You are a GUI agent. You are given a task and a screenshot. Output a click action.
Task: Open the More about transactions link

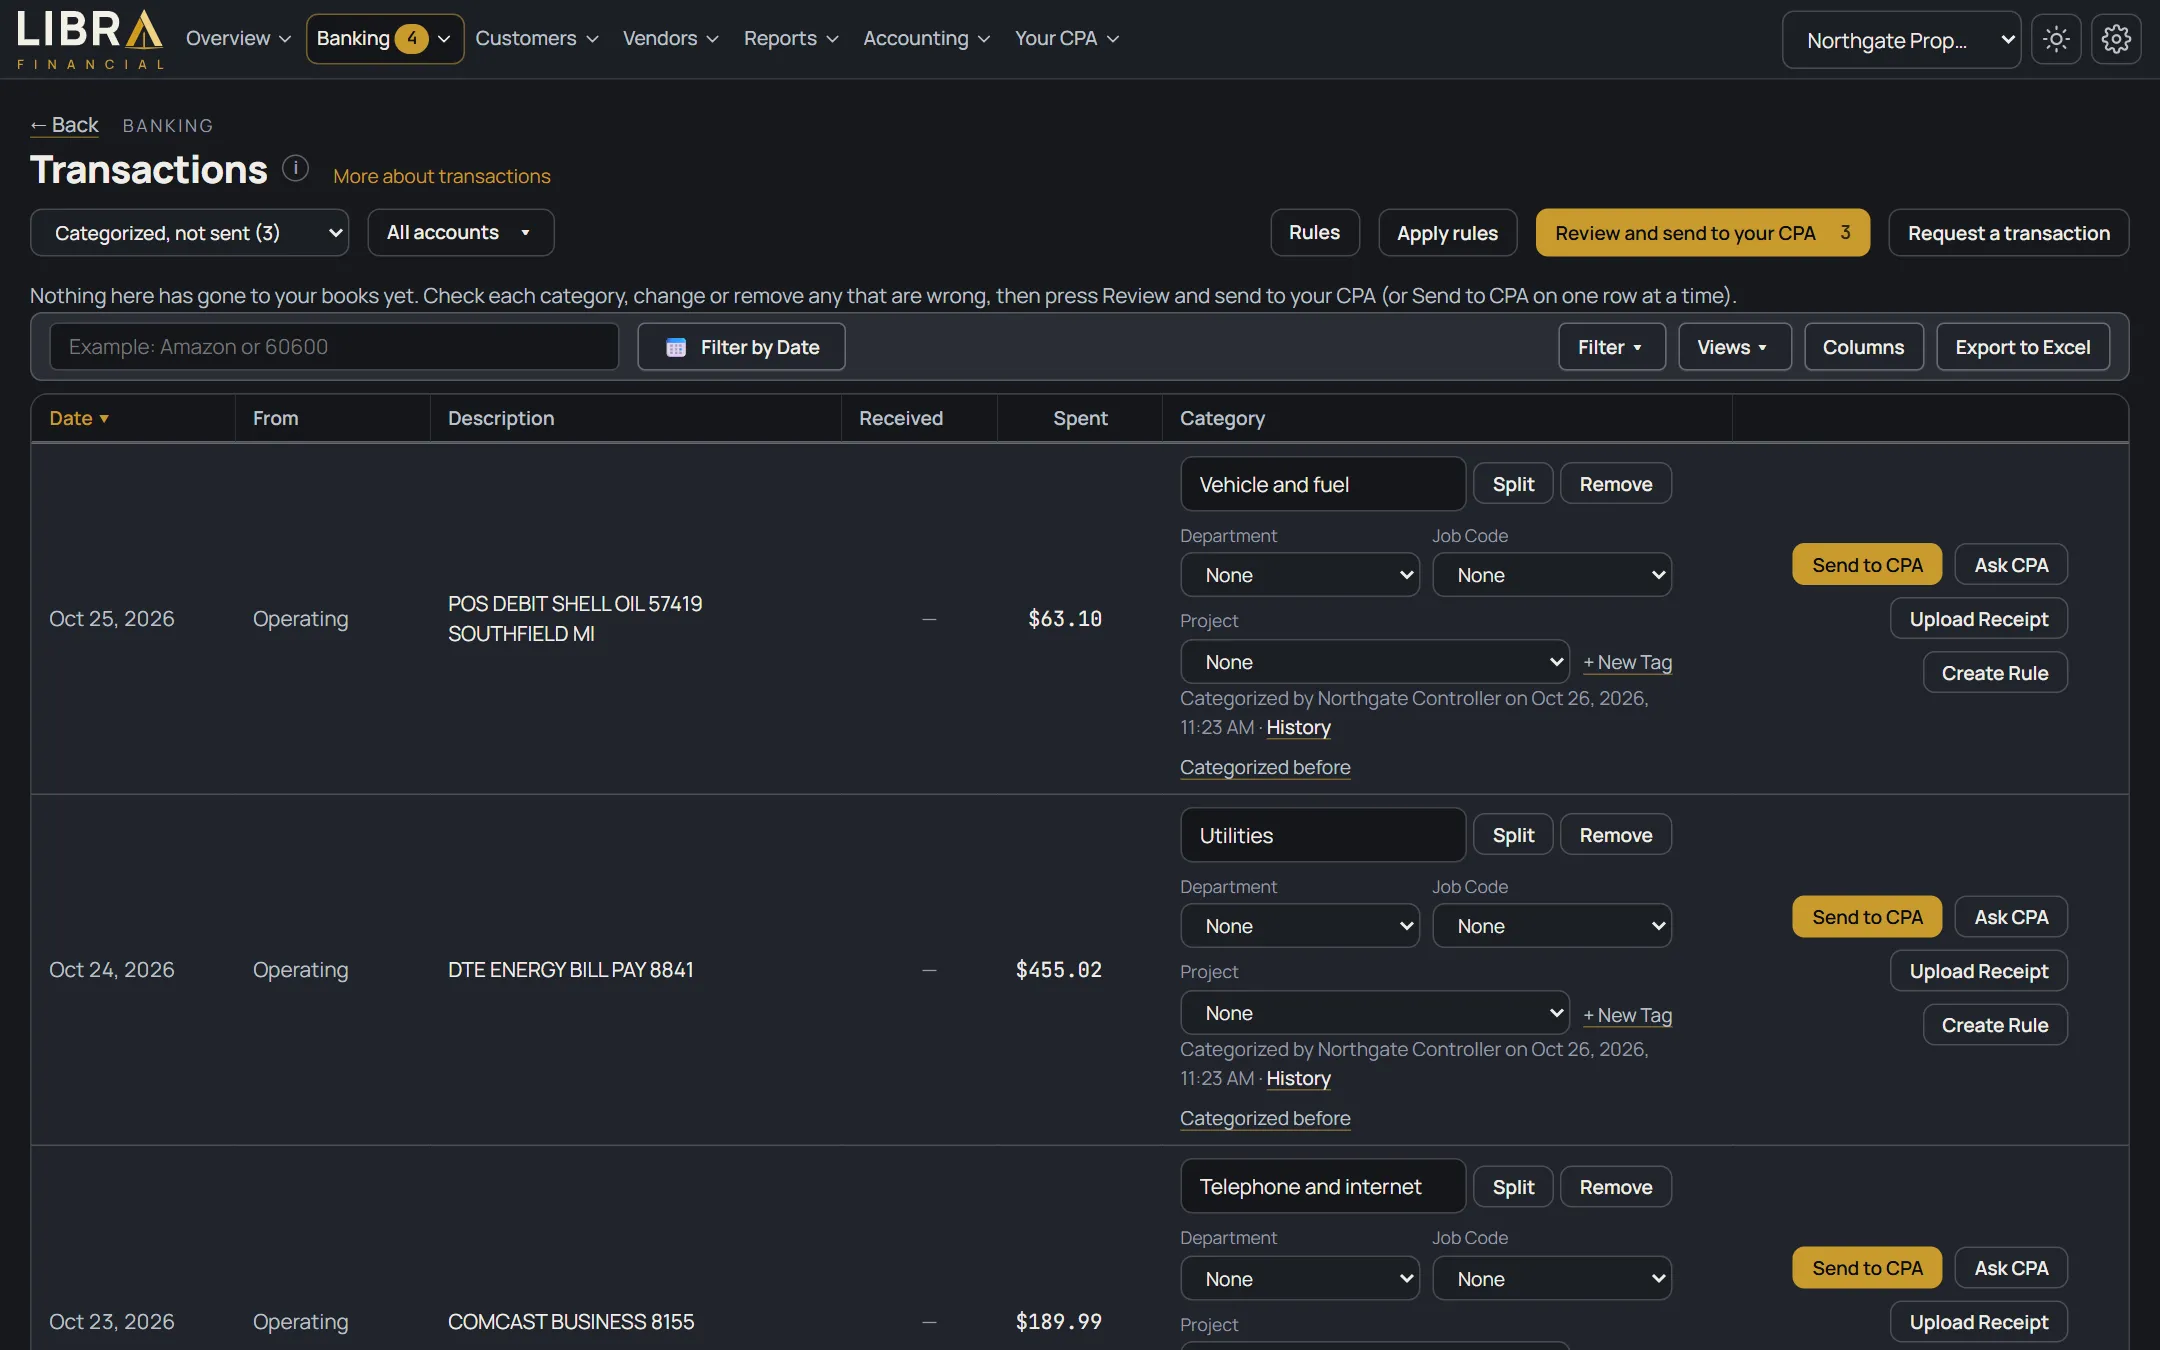[441, 176]
